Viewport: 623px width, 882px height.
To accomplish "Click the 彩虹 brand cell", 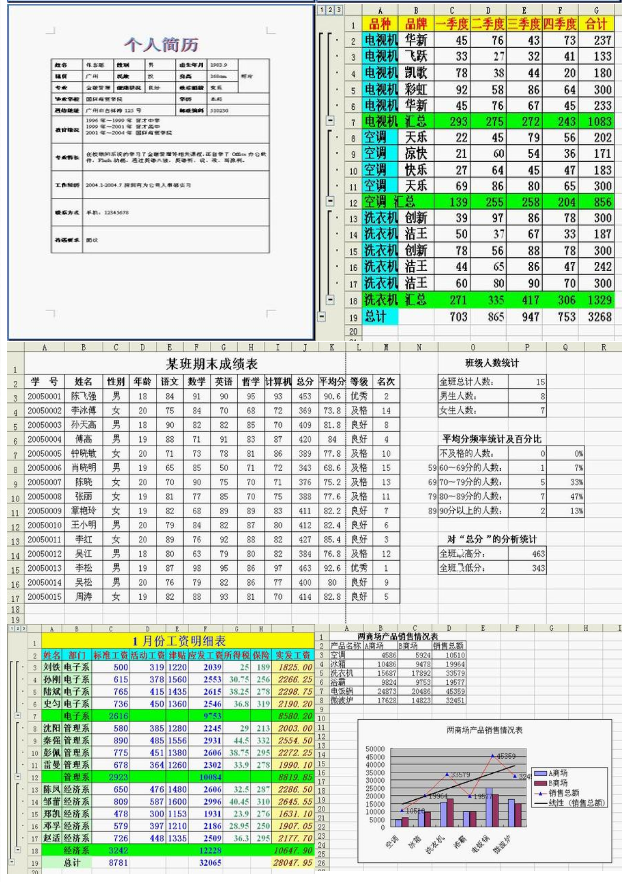I will [416, 89].
